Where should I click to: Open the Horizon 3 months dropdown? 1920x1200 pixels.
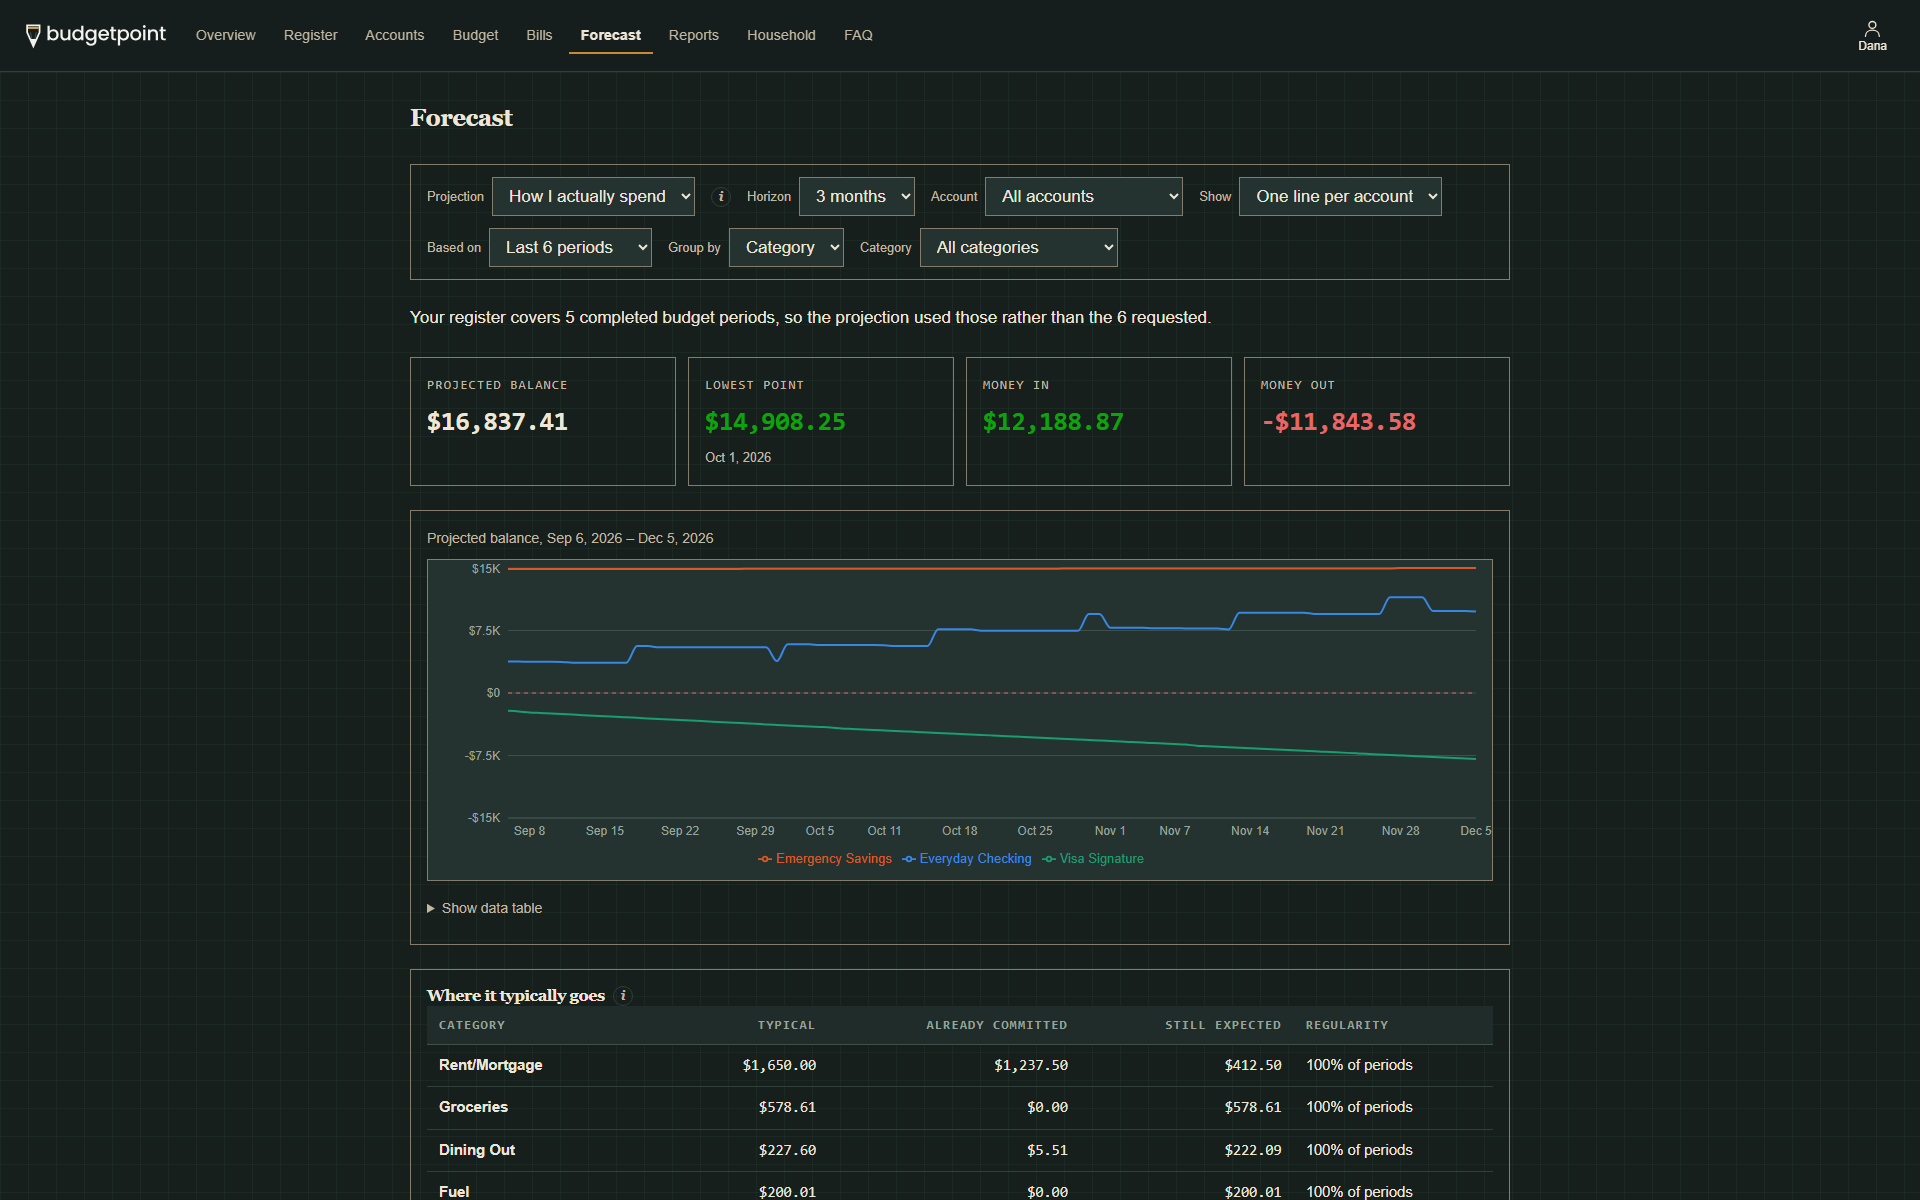click(x=857, y=197)
